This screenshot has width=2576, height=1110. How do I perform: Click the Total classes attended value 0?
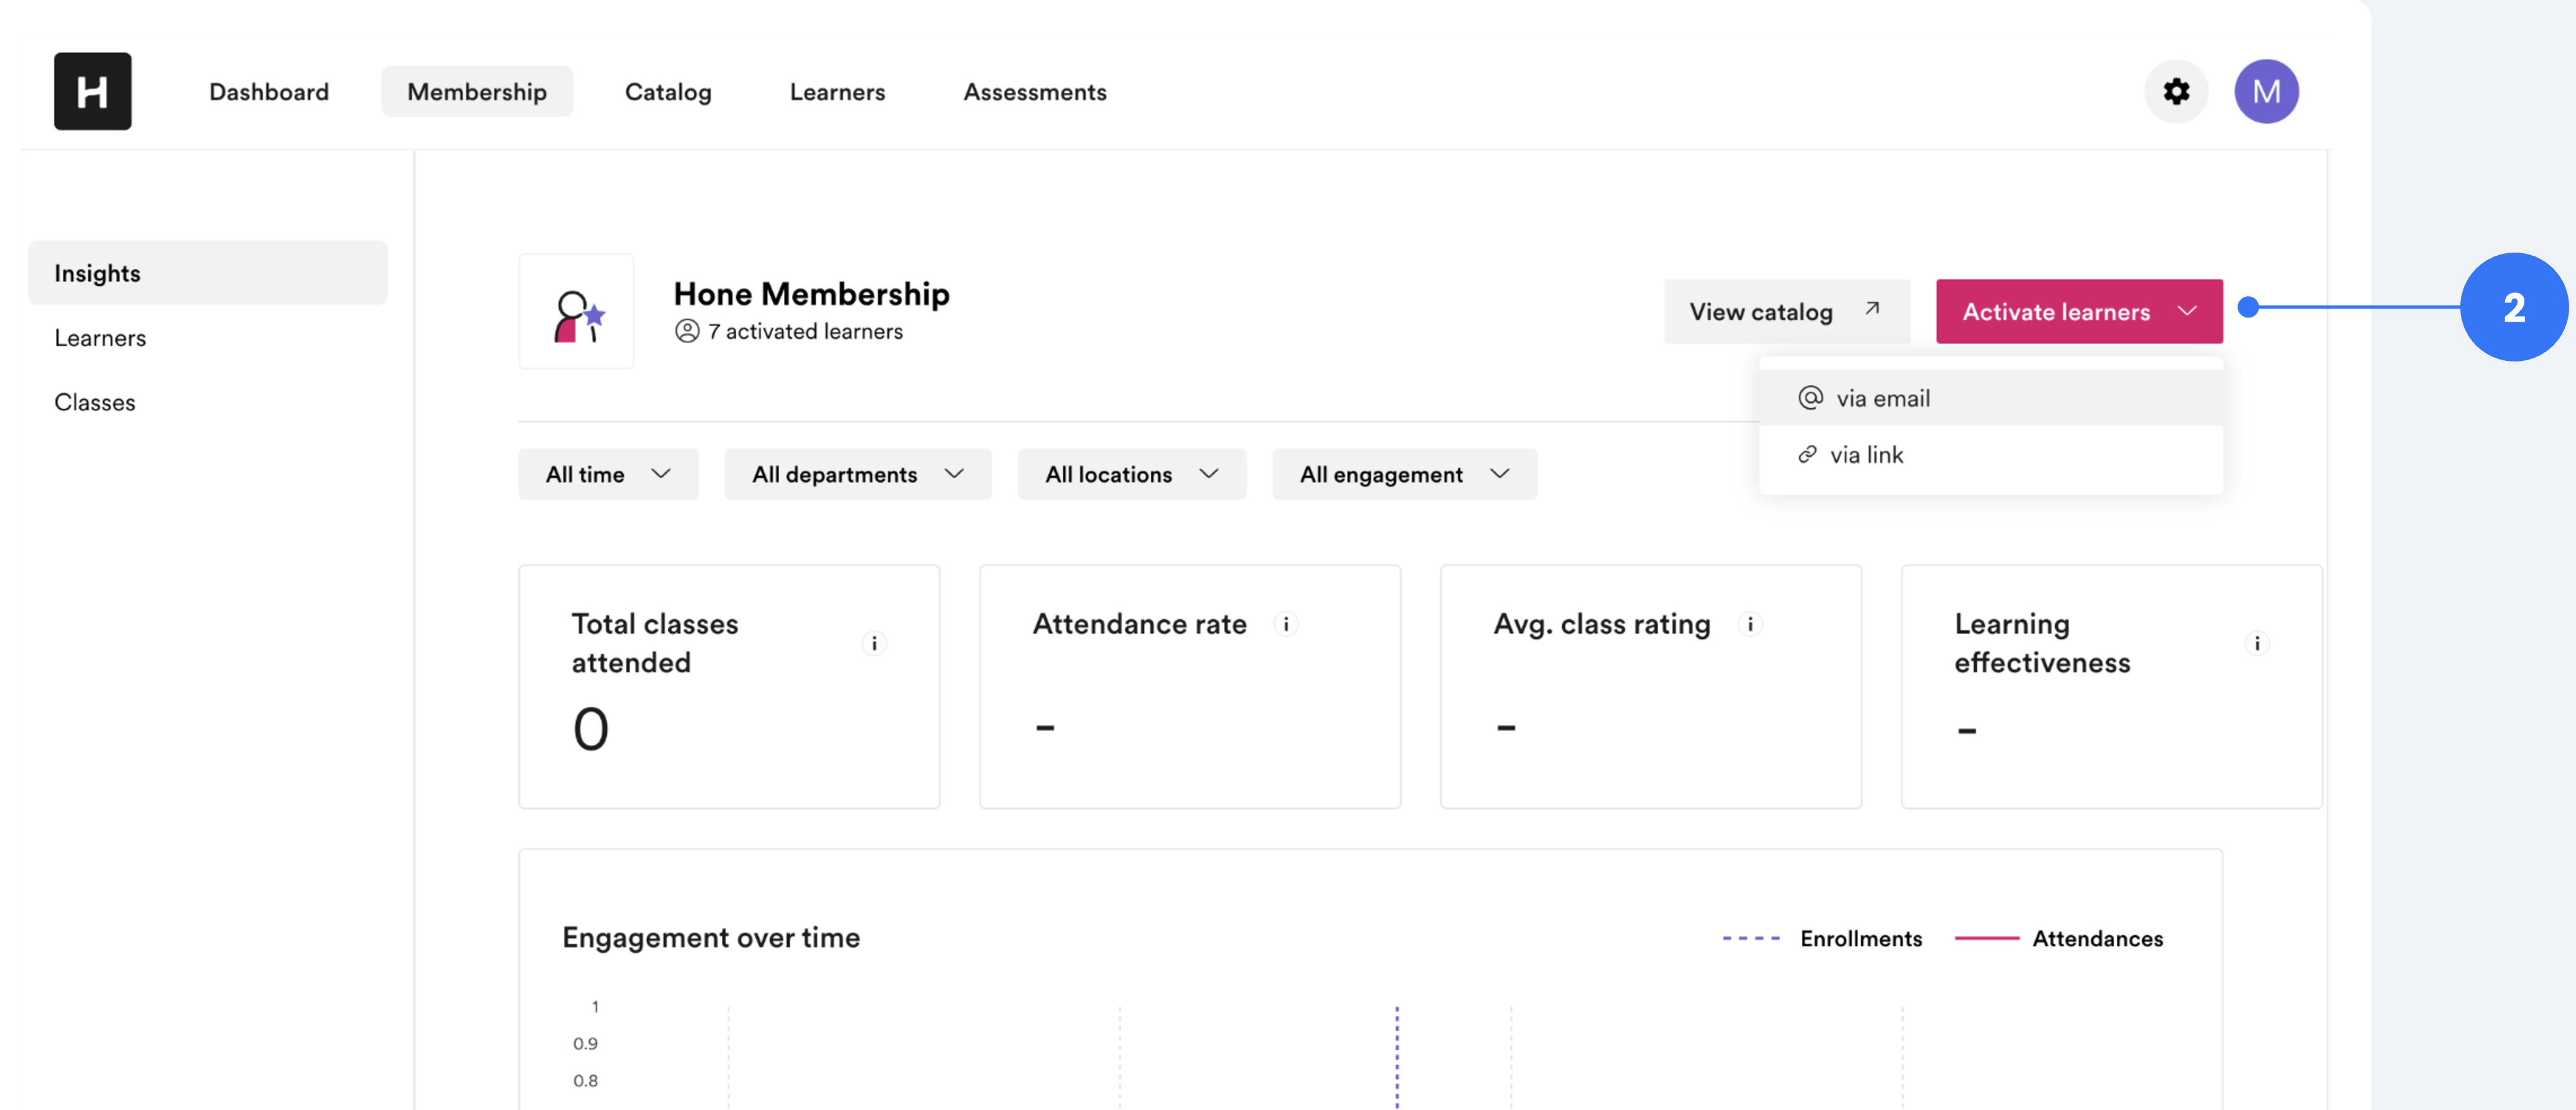590,729
